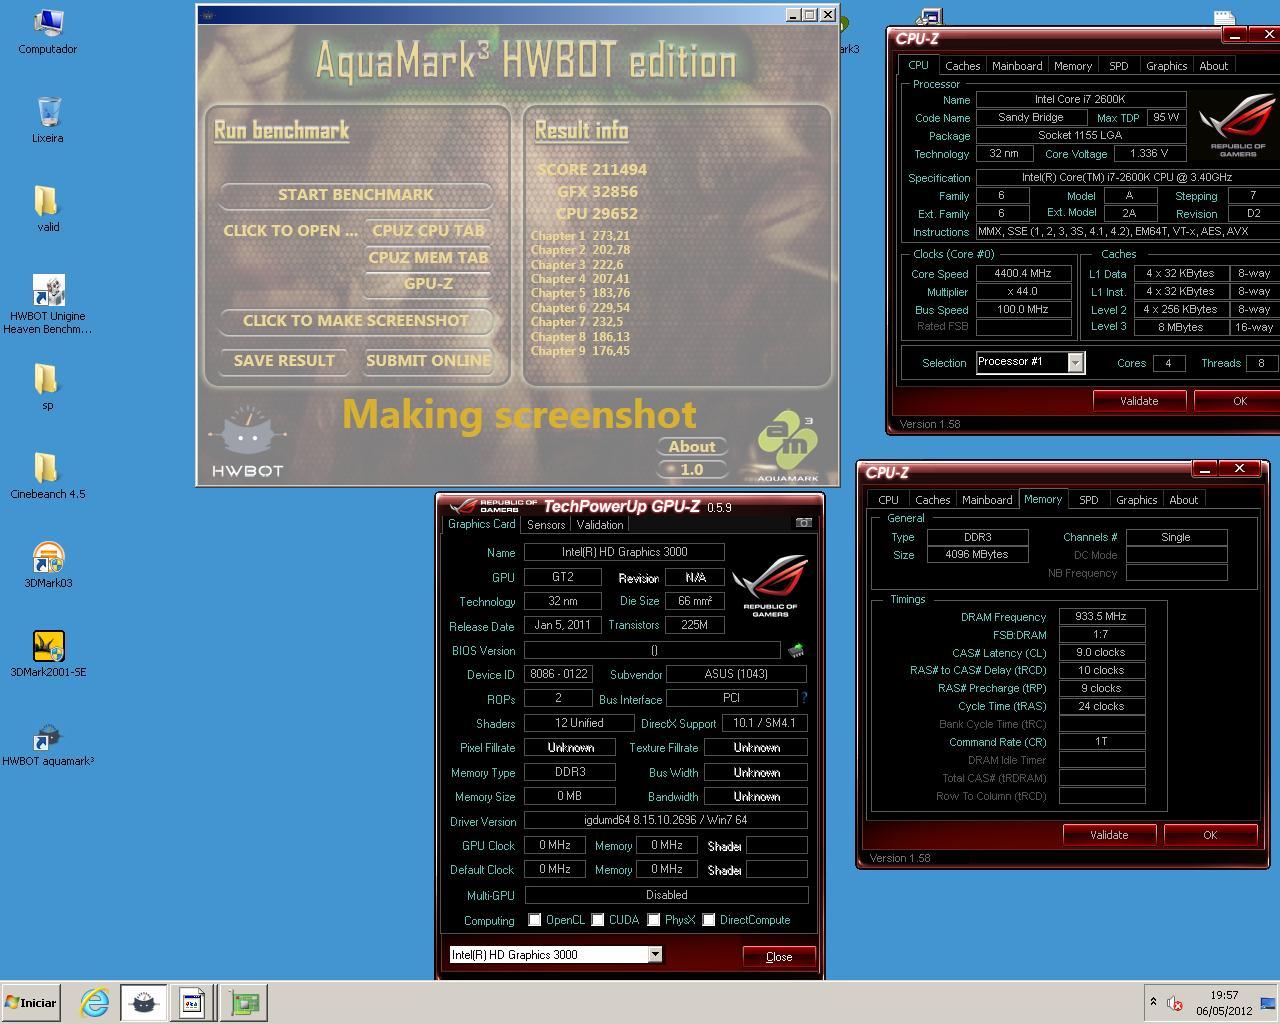Image resolution: width=1280 pixels, height=1024 pixels.
Task: Click the GPU-Z BIOS save chip icon
Action: [796, 650]
